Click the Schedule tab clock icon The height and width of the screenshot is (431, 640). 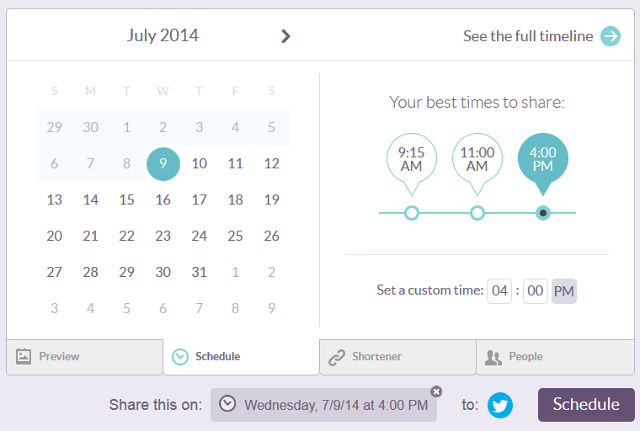click(x=180, y=357)
